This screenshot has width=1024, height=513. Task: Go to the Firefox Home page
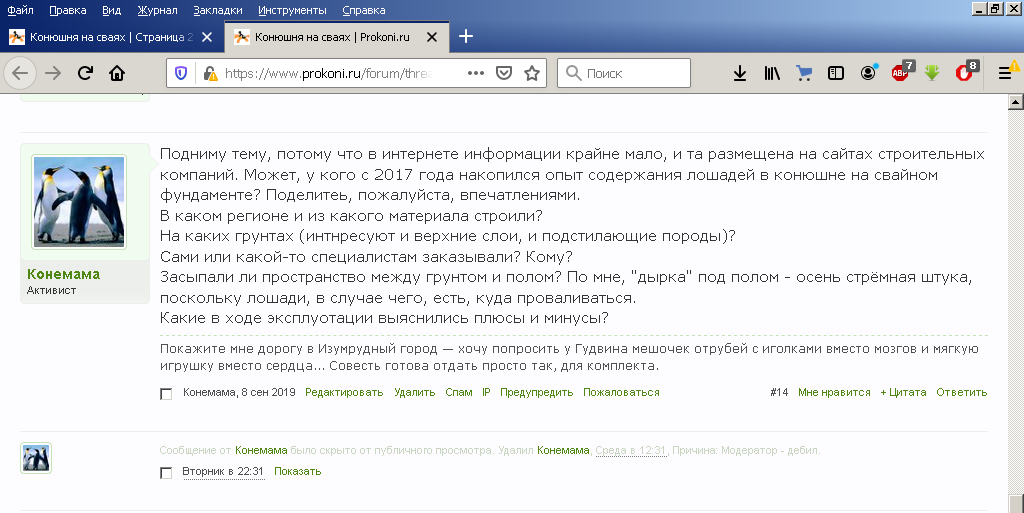point(117,73)
